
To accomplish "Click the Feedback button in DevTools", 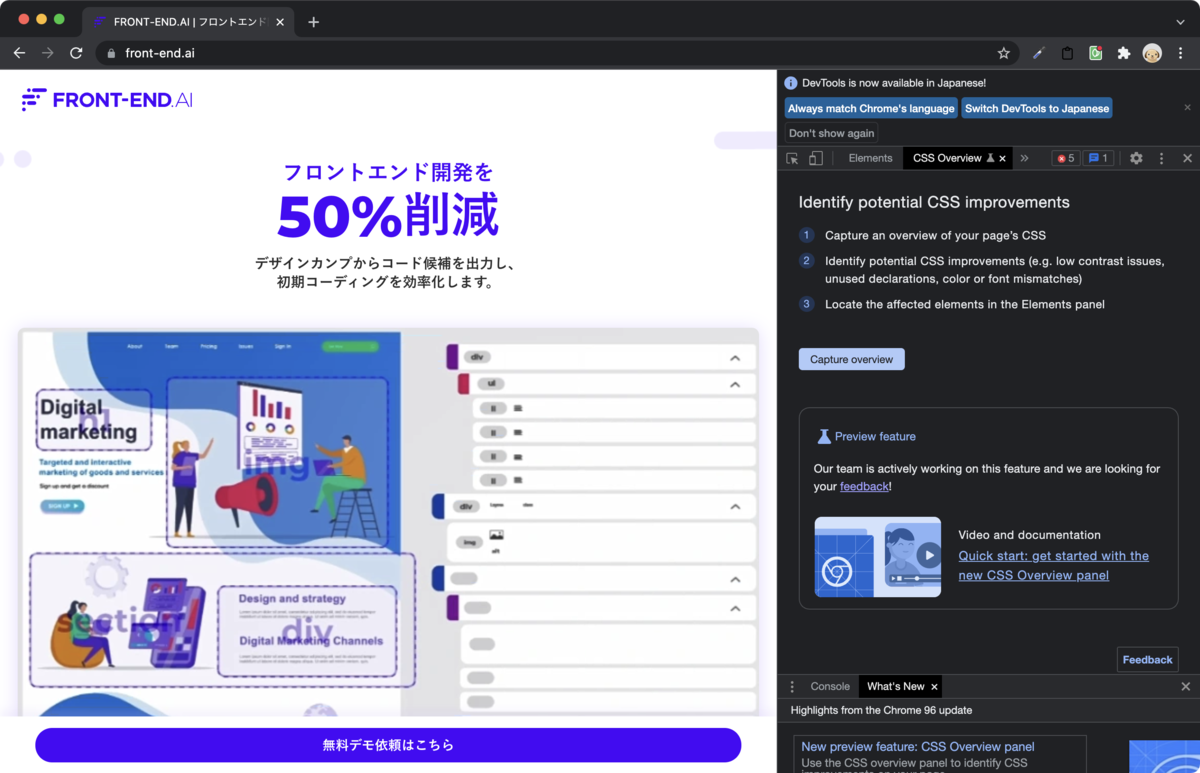I will coord(1147,659).
